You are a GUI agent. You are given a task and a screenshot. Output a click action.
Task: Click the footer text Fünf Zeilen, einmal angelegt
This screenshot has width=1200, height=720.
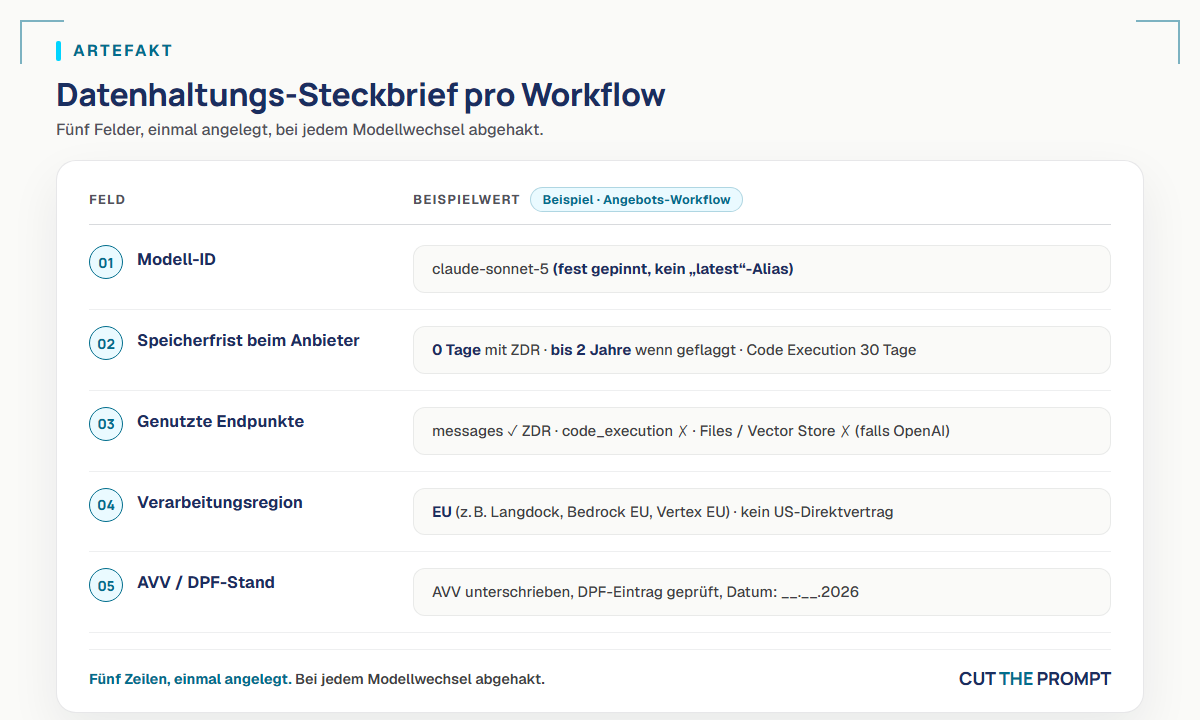(x=189, y=679)
